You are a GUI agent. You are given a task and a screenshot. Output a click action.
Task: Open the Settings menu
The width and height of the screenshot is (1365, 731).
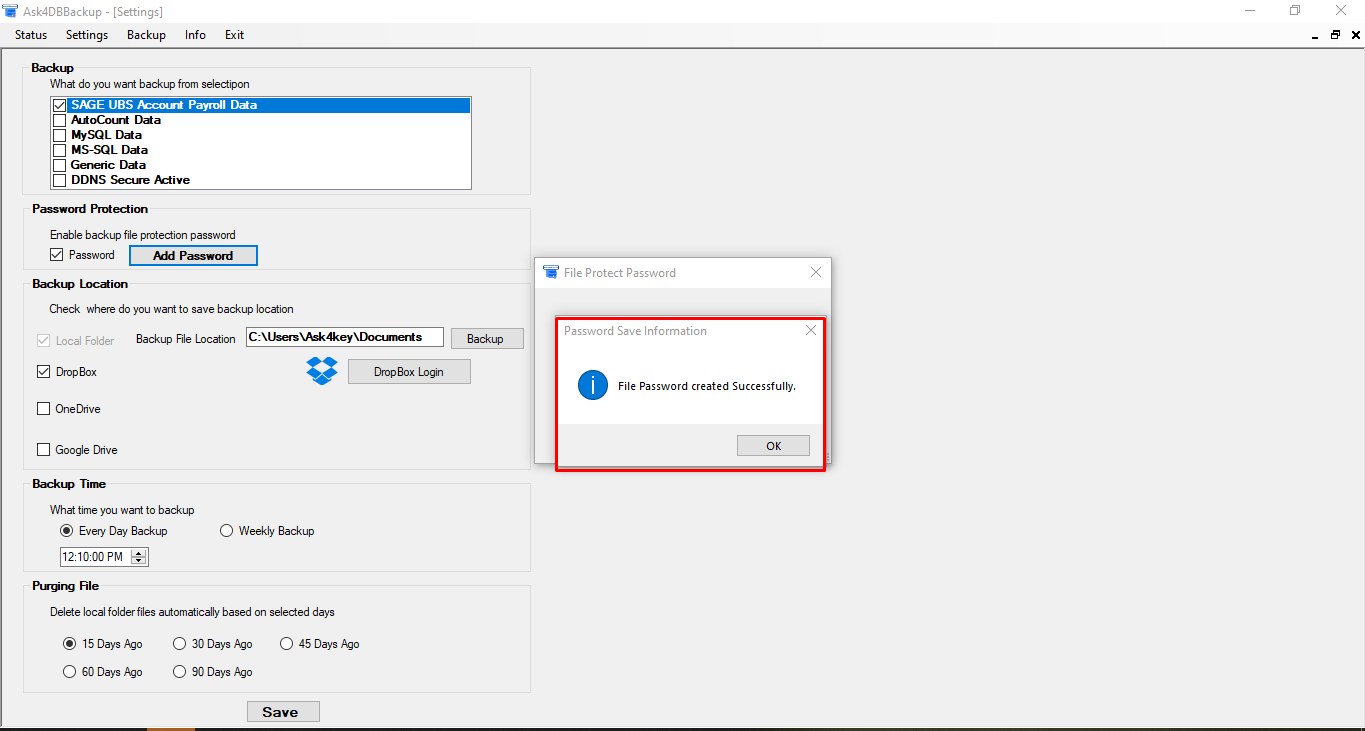pyautogui.click(x=87, y=35)
